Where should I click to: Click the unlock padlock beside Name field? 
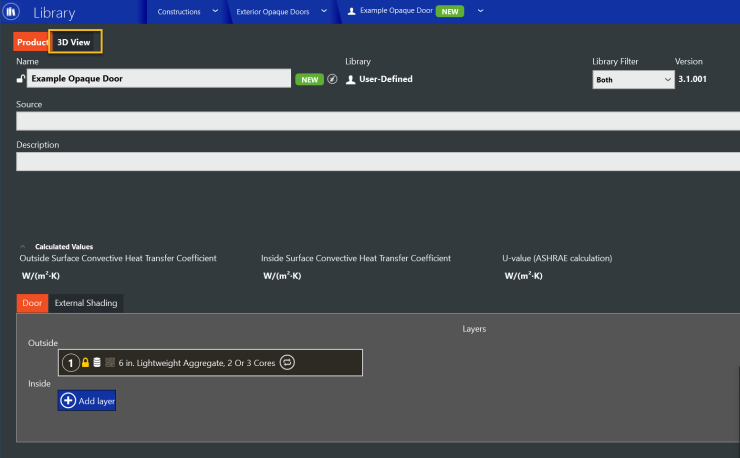coord(21,78)
